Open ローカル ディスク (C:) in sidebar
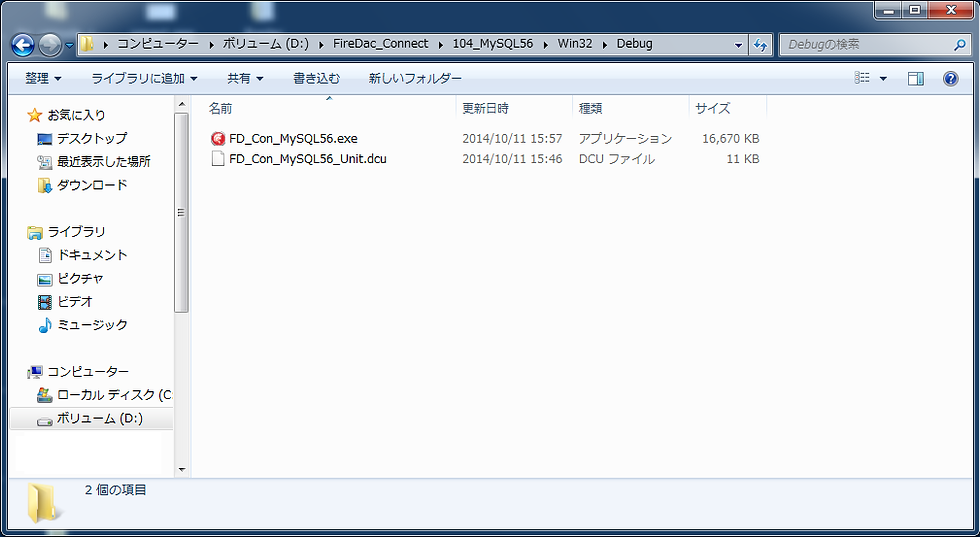Image resolution: width=980 pixels, height=537 pixels. point(114,395)
